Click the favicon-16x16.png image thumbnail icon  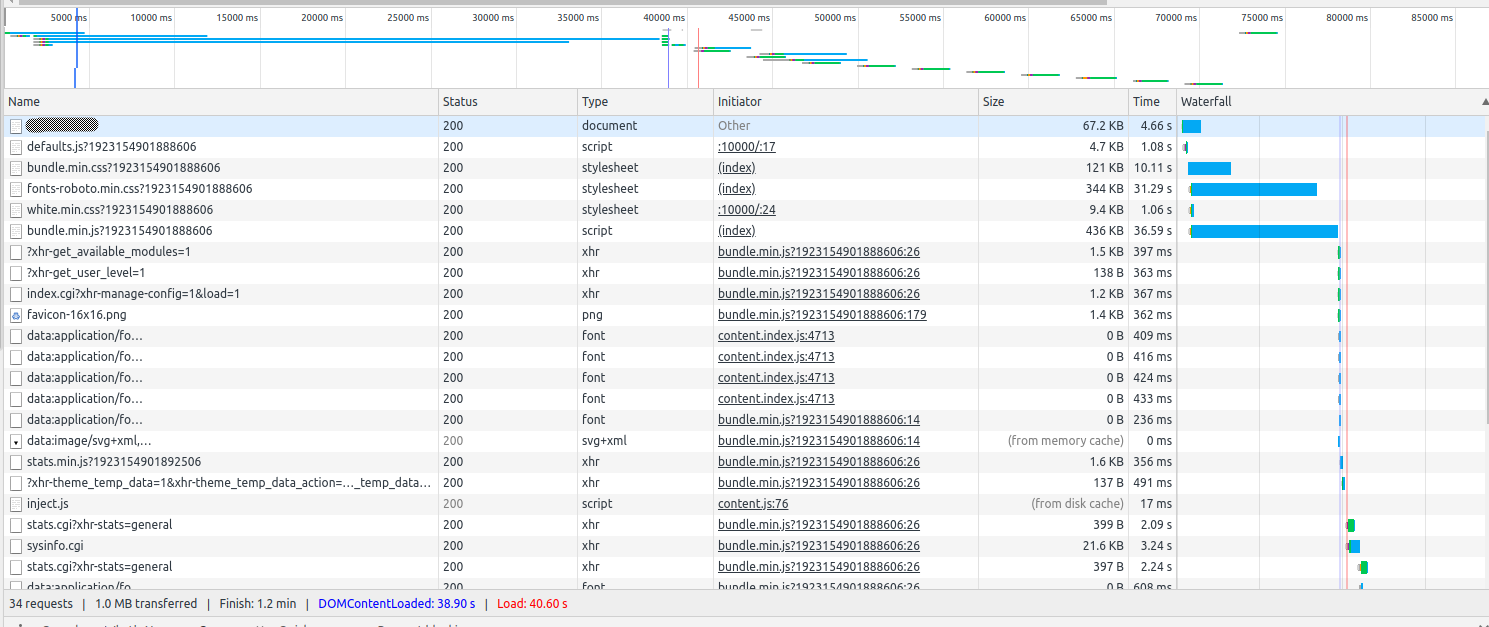pos(14,314)
